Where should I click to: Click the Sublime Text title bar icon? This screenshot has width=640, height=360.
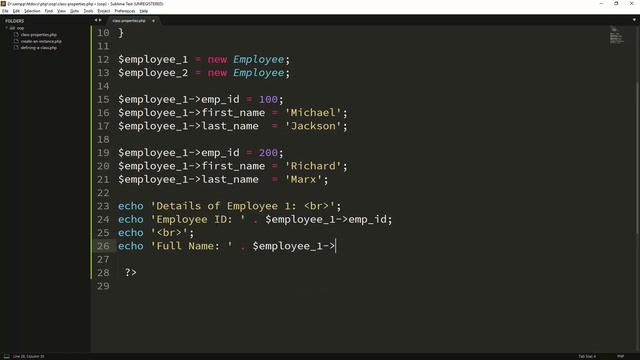[3, 4]
